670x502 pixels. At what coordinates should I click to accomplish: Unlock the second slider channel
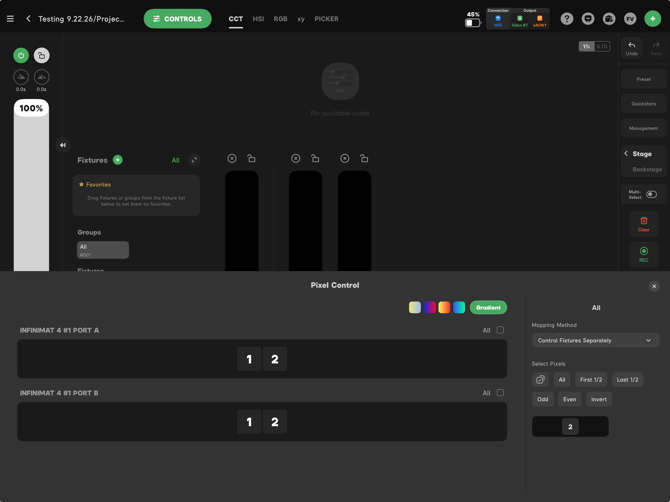[x=315, y=159]
